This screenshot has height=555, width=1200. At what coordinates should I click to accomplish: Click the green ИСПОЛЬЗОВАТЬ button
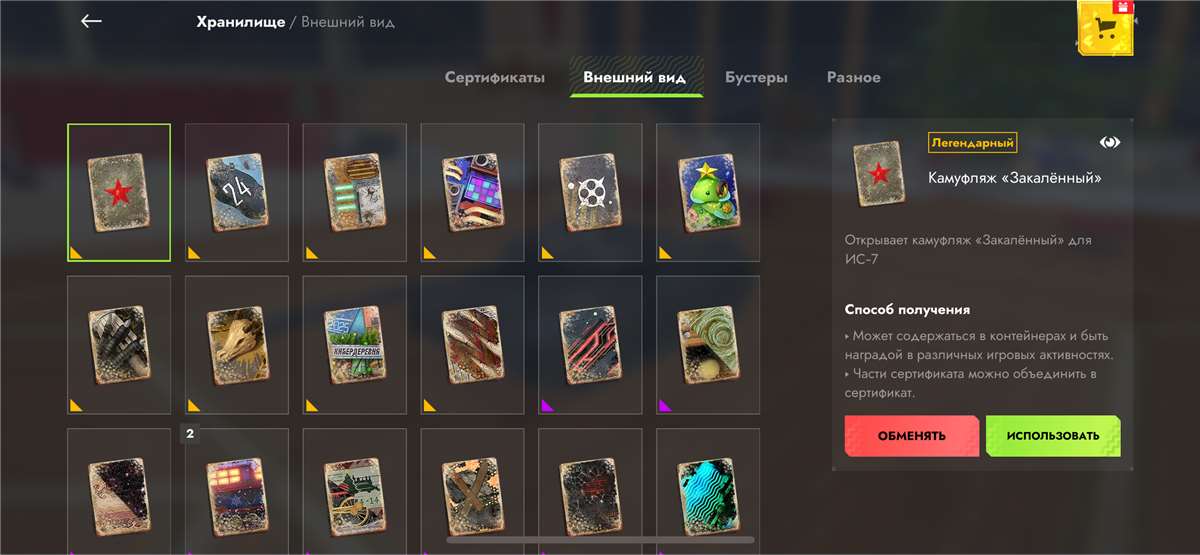[x=1053, y=436]
